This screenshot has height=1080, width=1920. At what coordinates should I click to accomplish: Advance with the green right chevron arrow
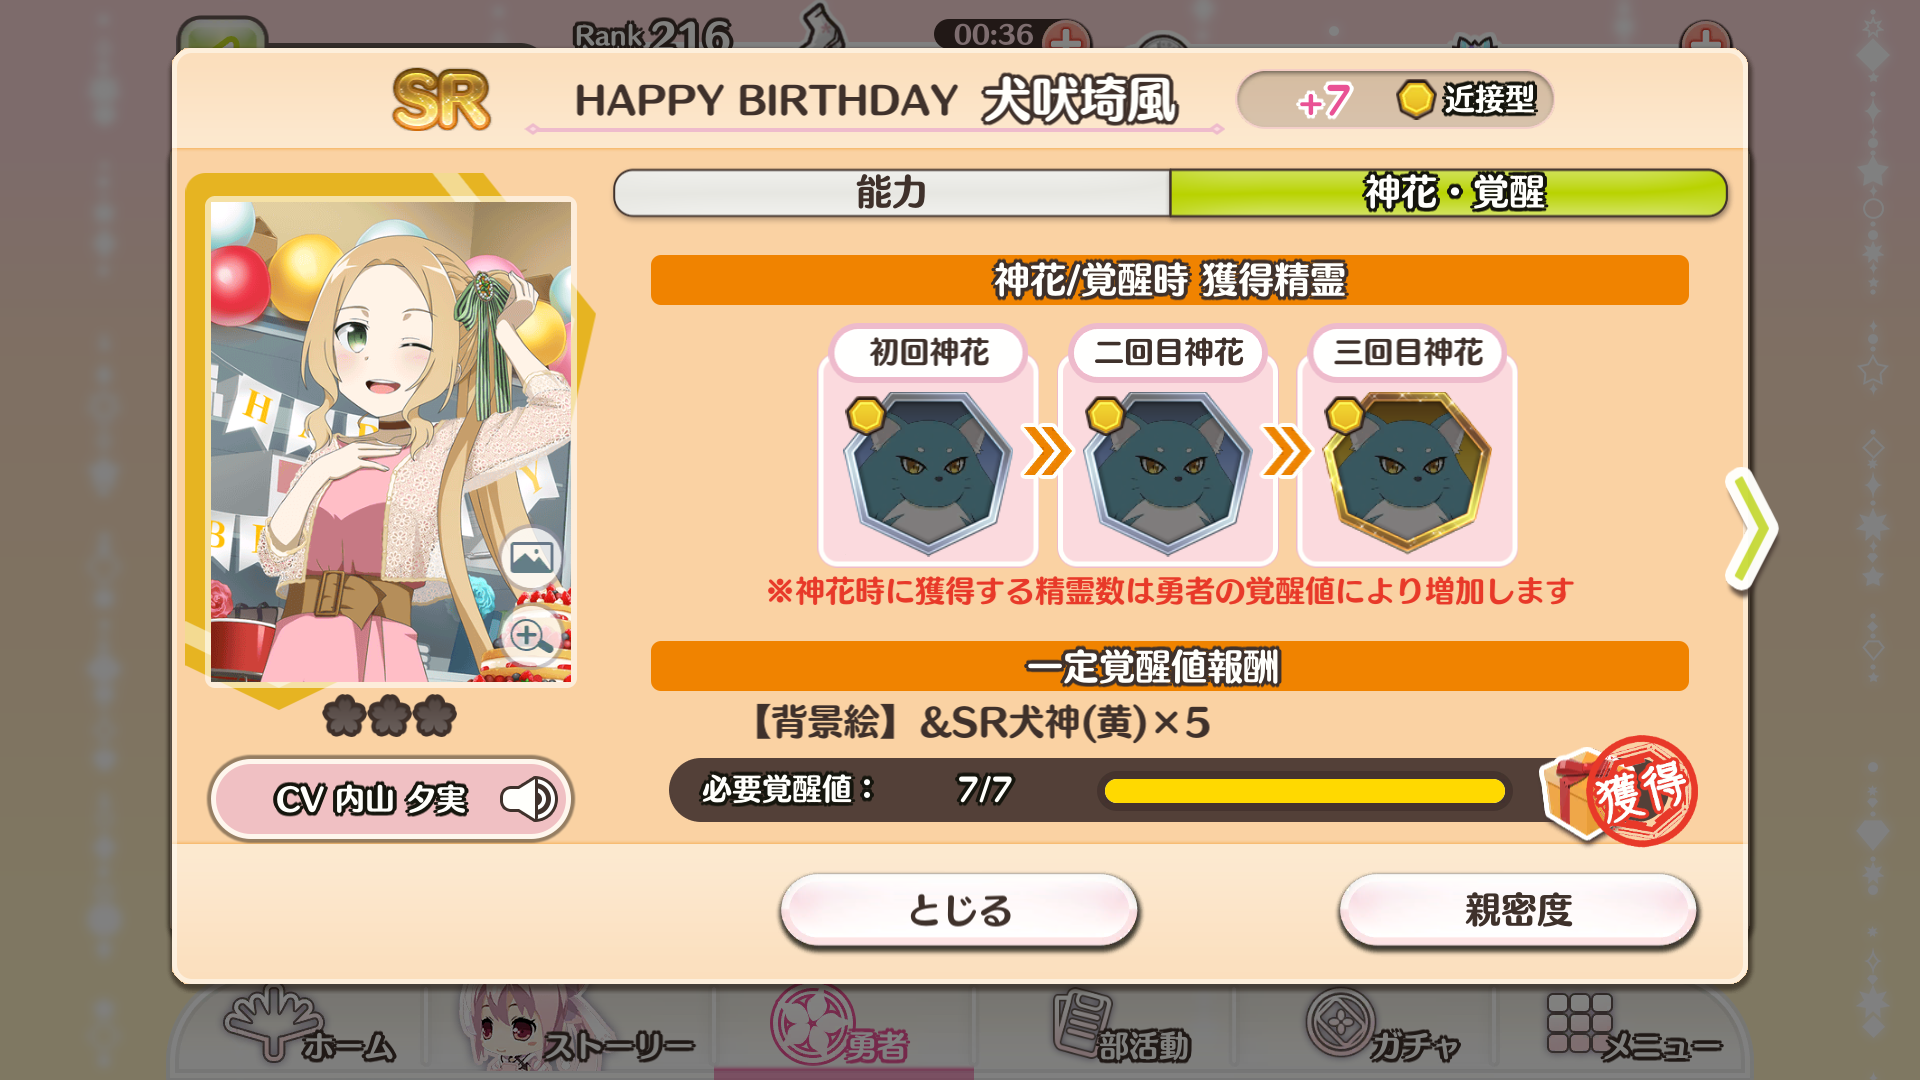pyautogui.click(x=1751, y=529)
